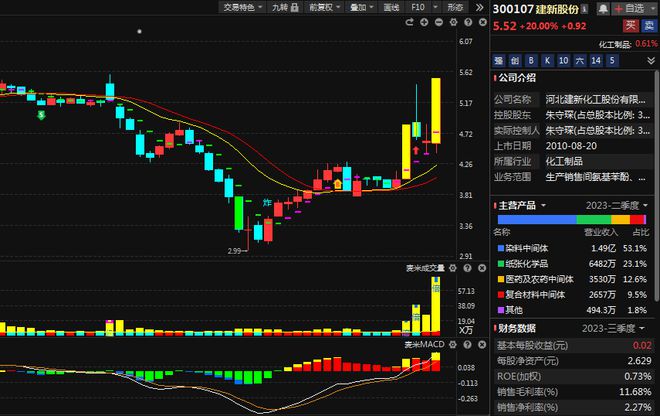
Task: Close the 麦米成交量 volume panel
Action: pos(482,268)
